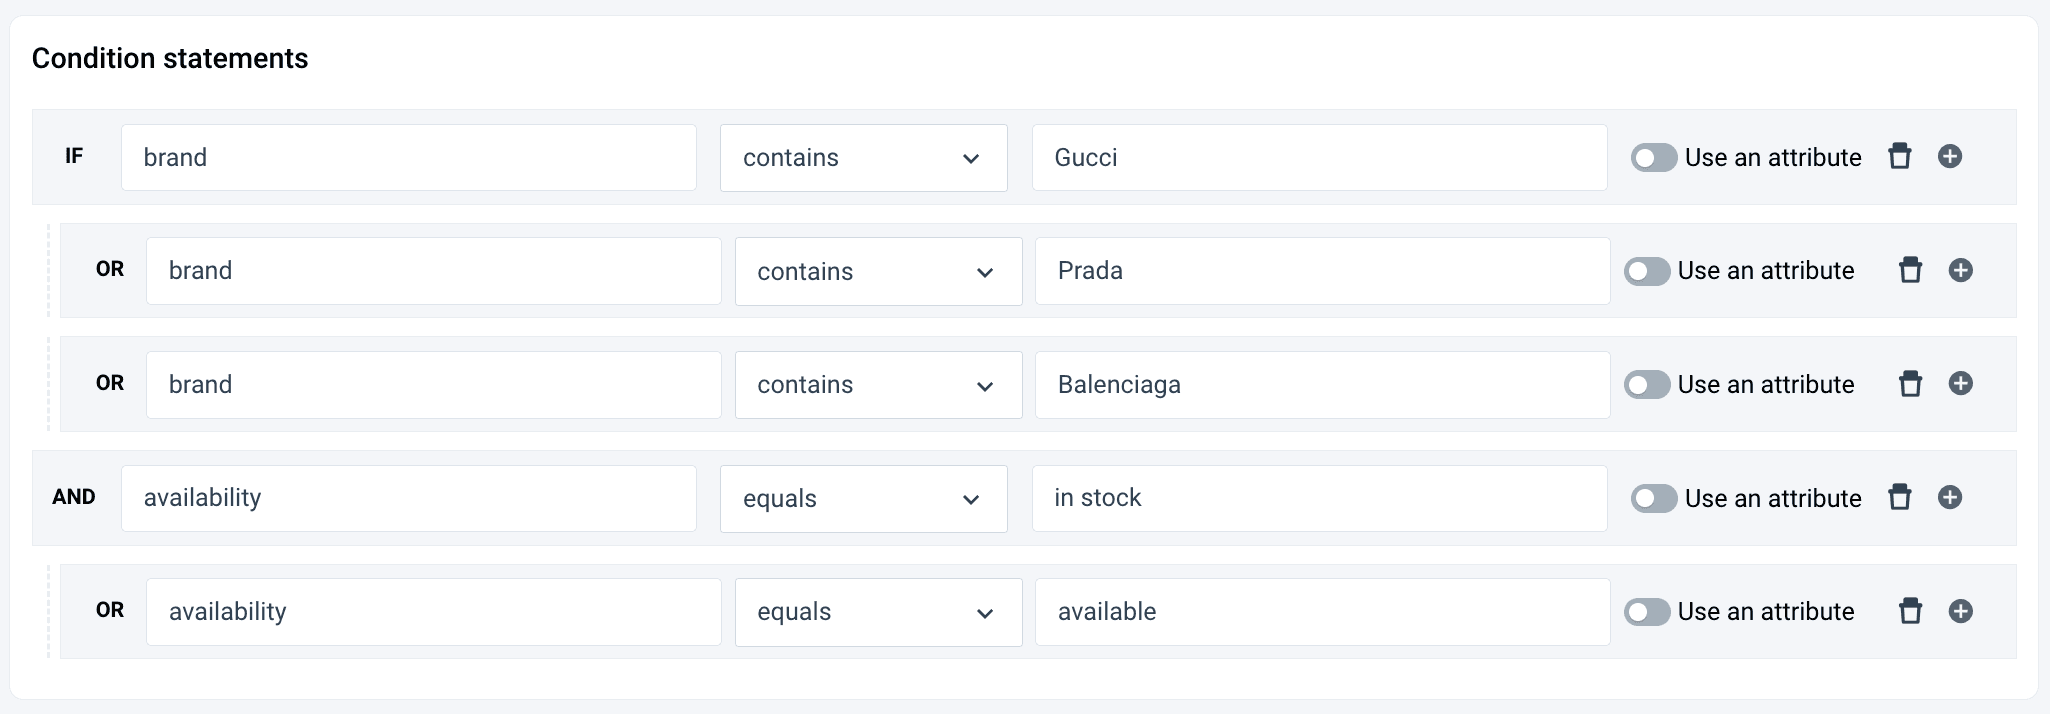
Task: Turn on 'Use an attribute' for Prada row
Action: [x=1646, y=271]
